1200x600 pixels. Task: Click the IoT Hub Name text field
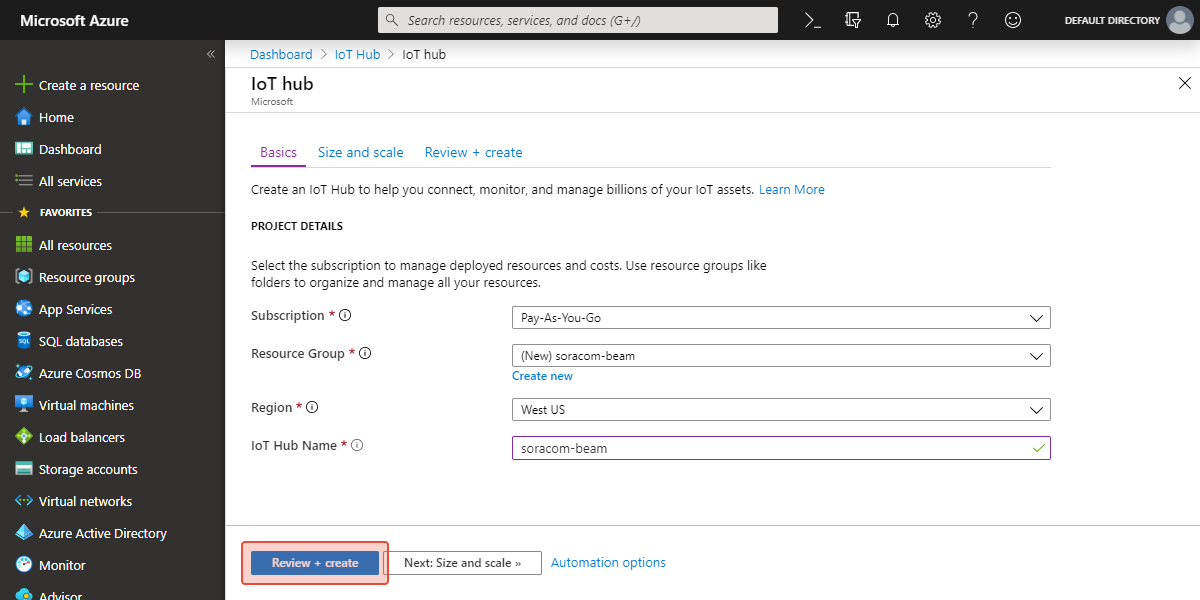click(770, 448)
